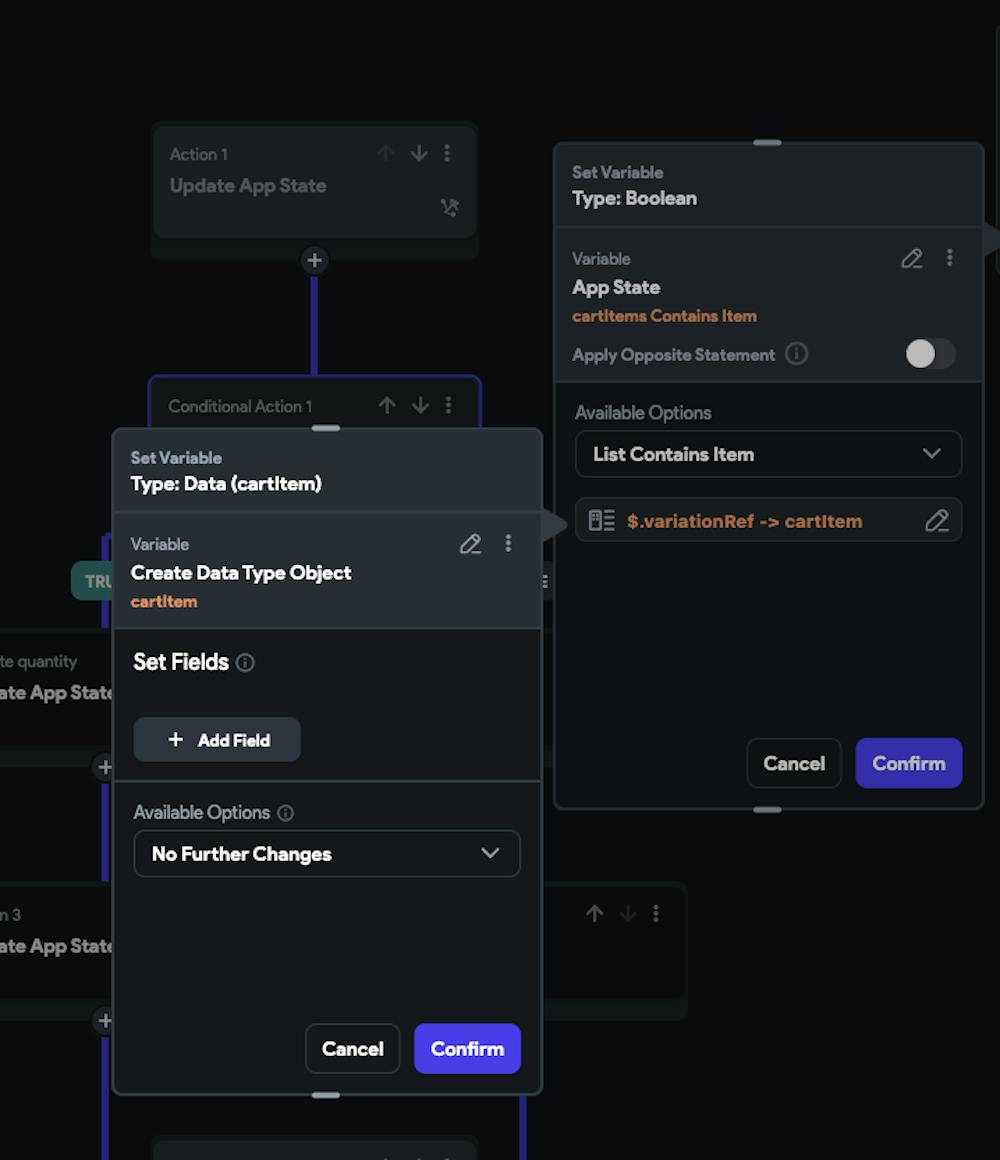The width and height of the screenshot is (1000, 1160).
Task: Cancel the cartItem Set Variable panel
Action: pyautogui.click(x=352, y=1049)
